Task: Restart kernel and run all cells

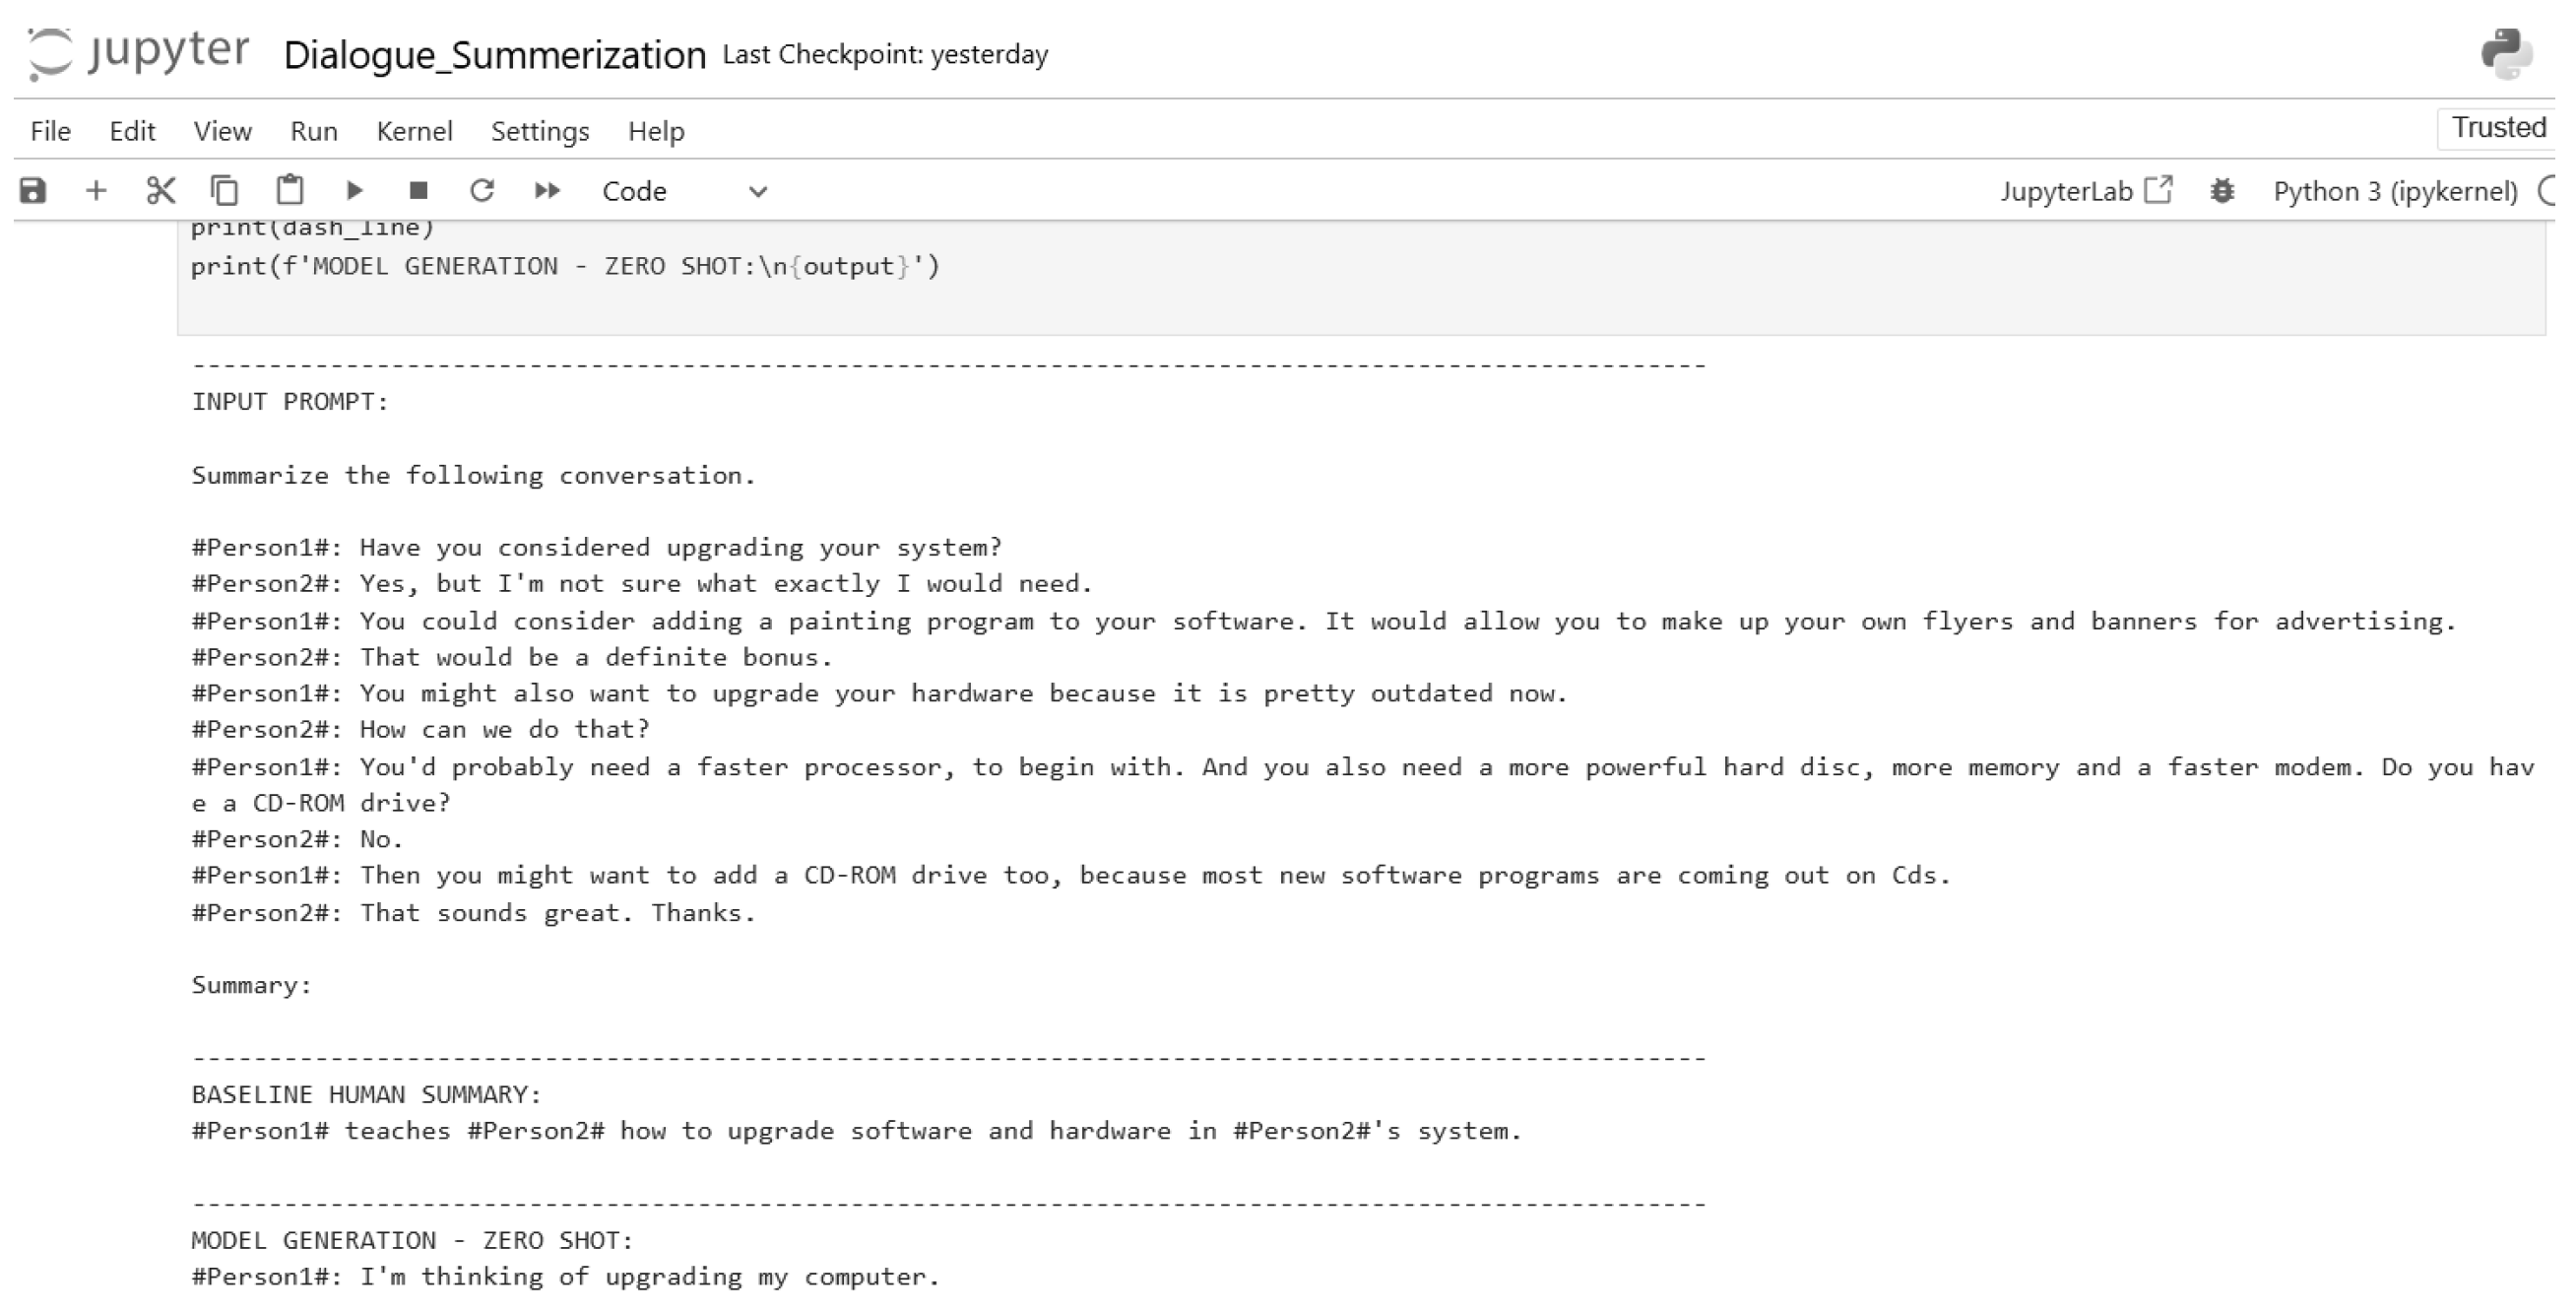Action: click(x=547, y=190)
